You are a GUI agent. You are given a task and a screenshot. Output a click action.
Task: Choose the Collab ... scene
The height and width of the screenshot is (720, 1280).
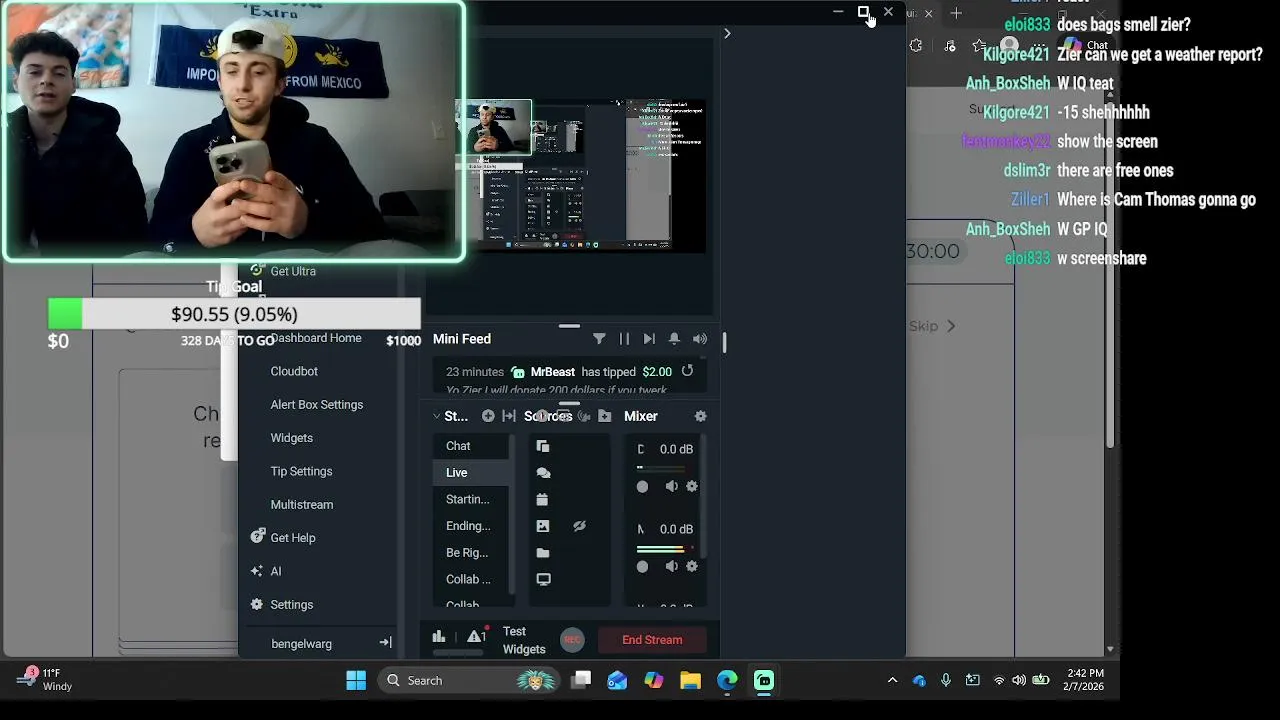pyautogui.click(x=472, y=579)
